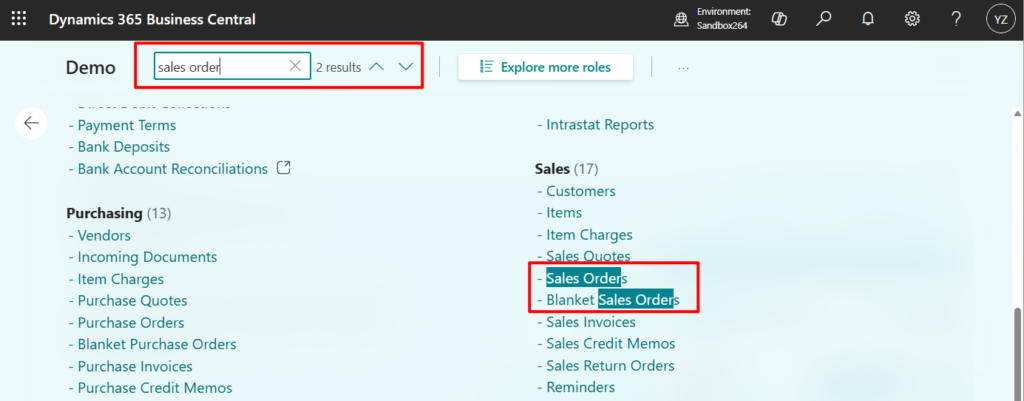Click the Explore more roles button
Image resolution: width=1024 pixels, height=401 pixels.
(x=546, y=67)
